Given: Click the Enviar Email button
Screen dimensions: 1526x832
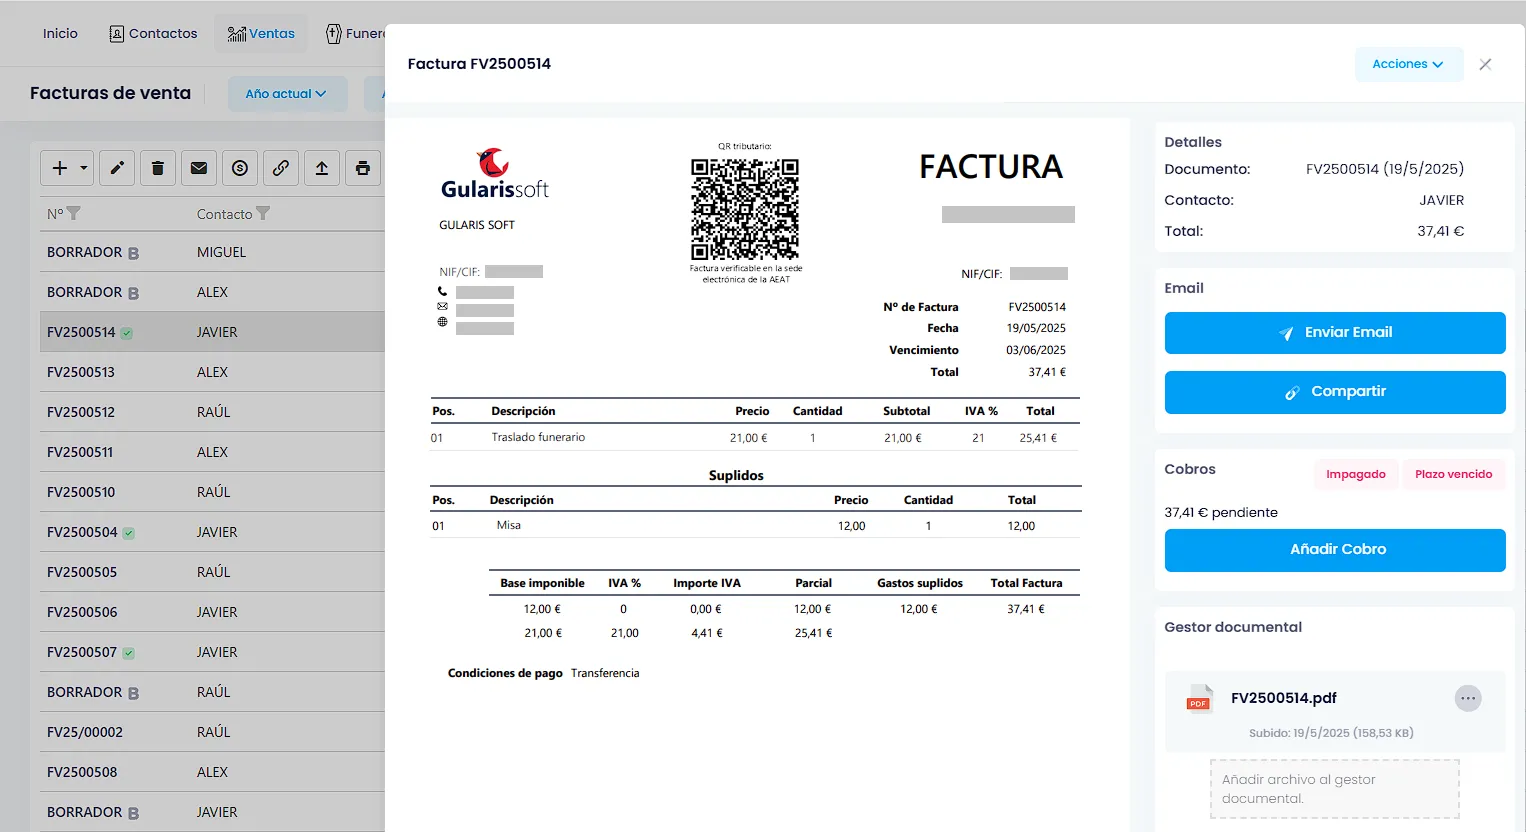Looking at the screenshot, I should pos(1335,333).
